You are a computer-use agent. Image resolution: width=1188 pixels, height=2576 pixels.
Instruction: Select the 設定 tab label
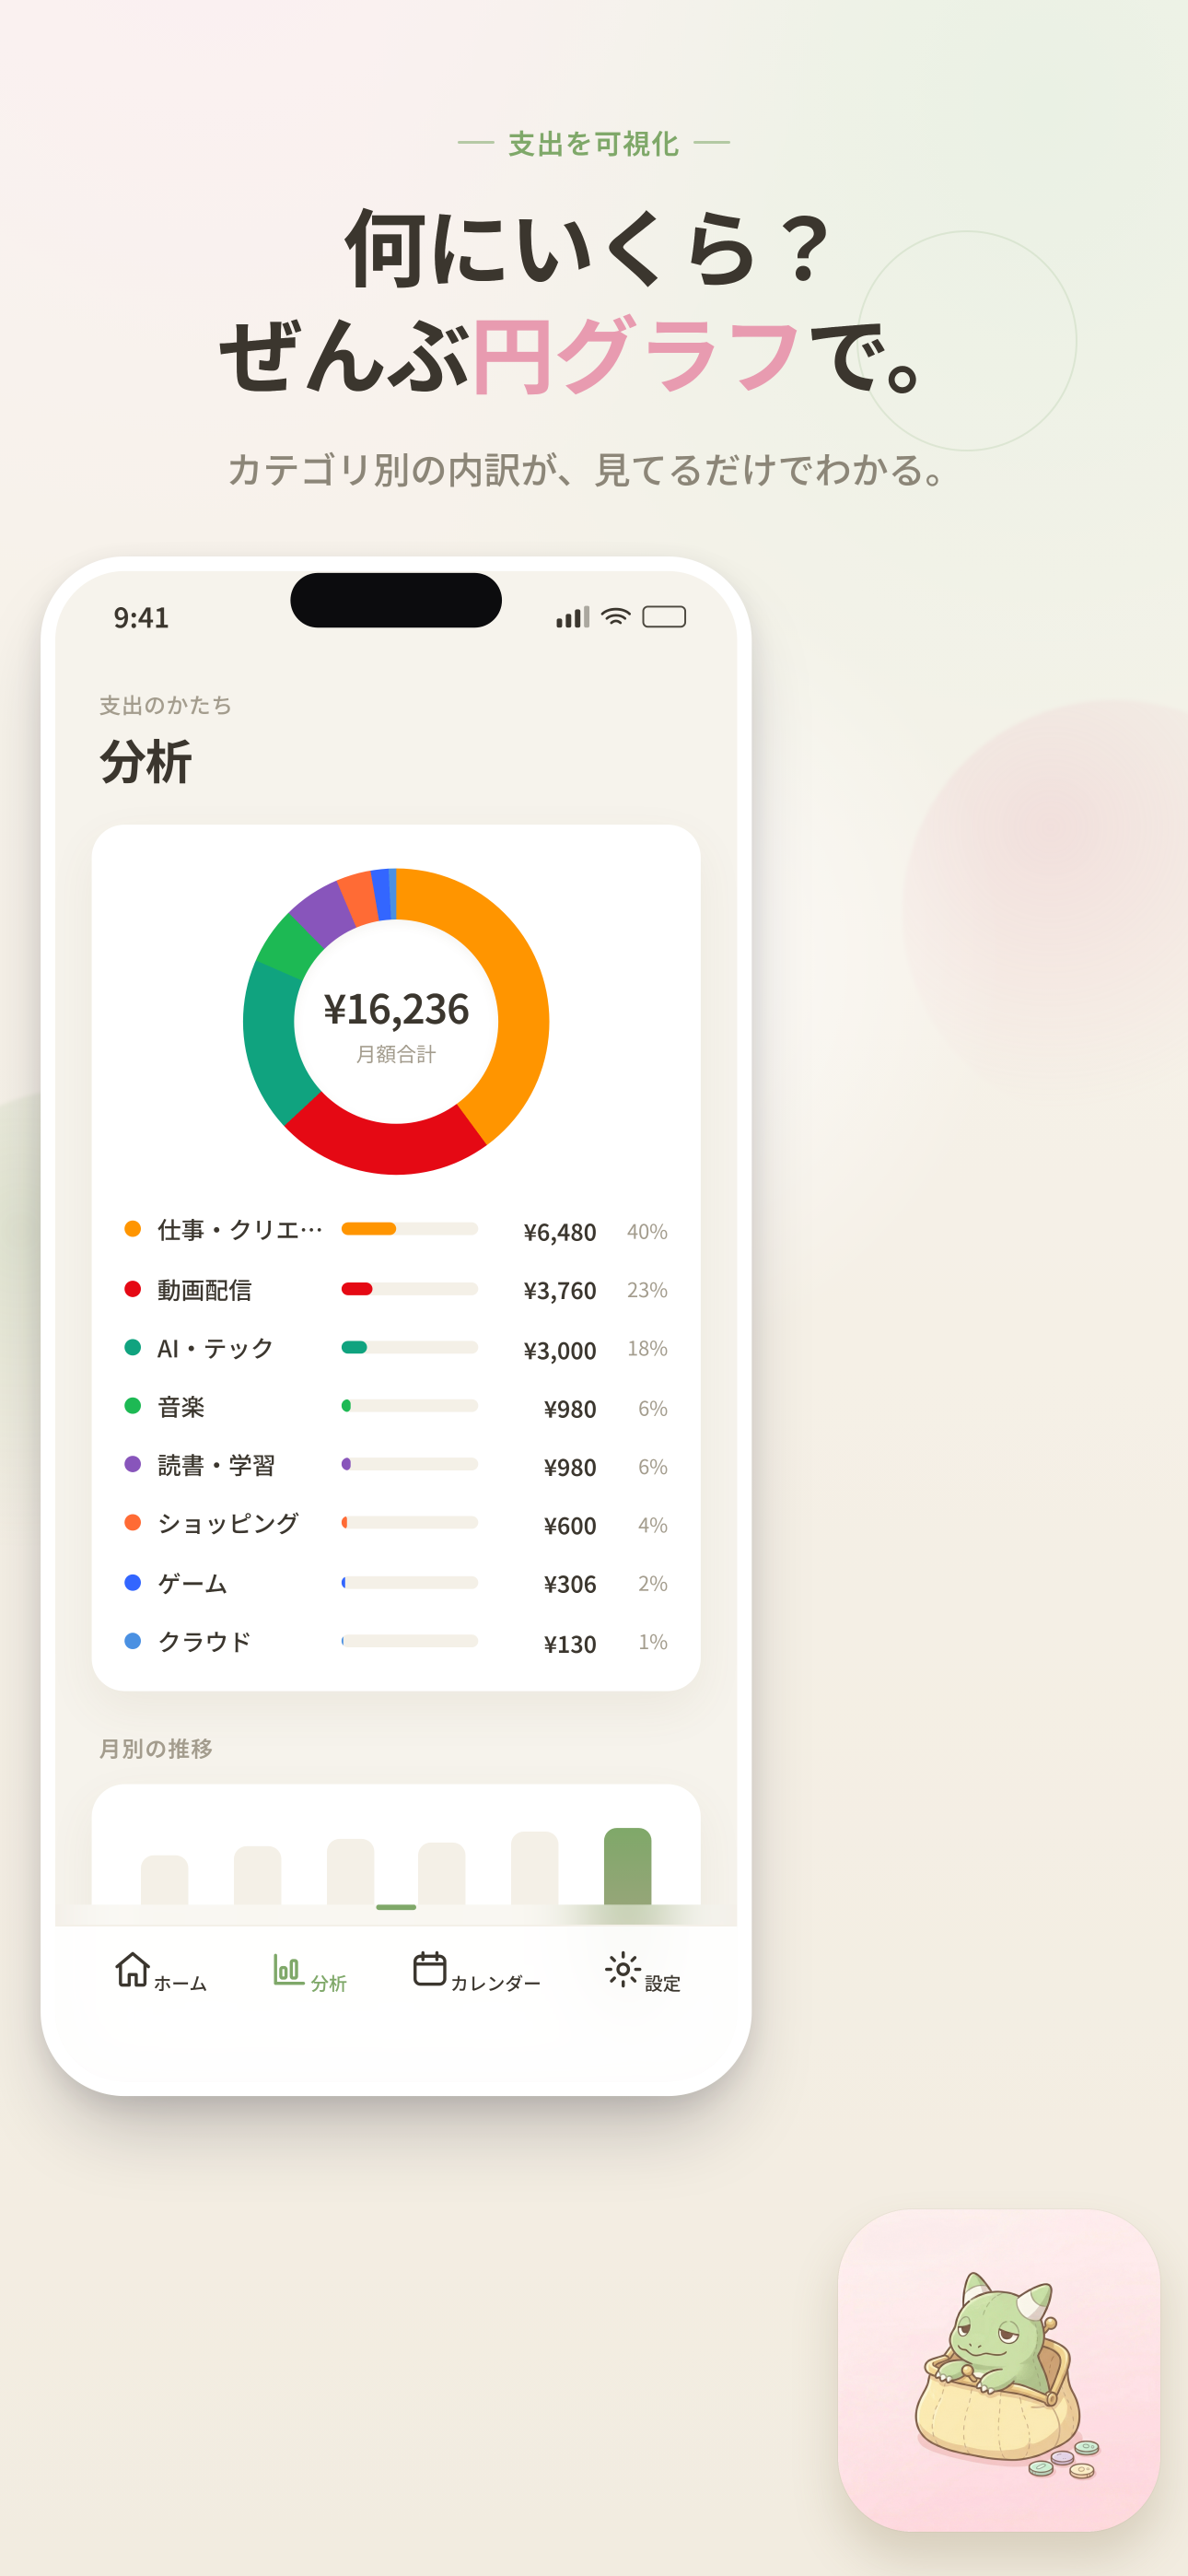tap(662, 1983)
